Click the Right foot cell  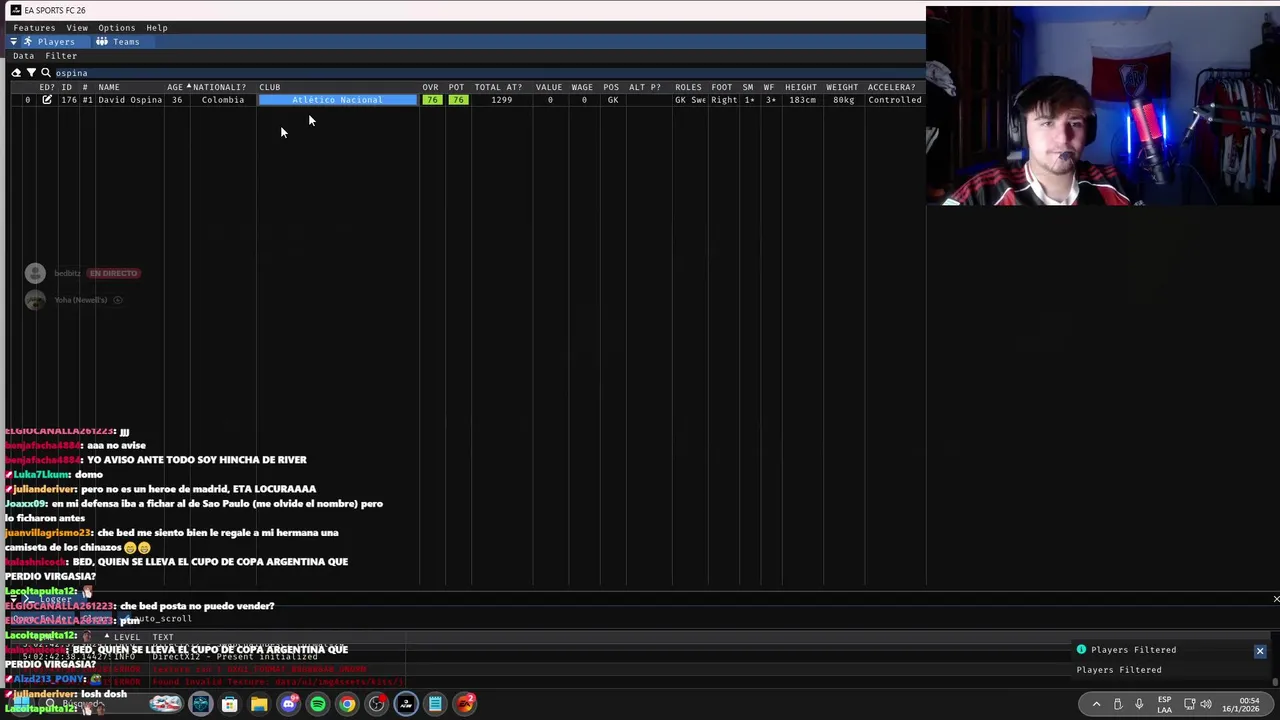point(724,100)
